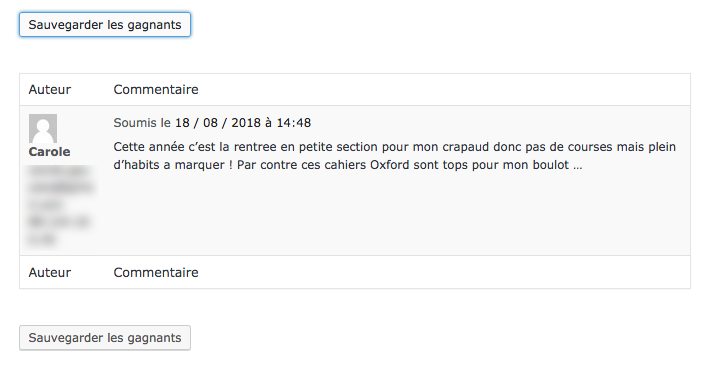Click the Soumis le label
Screen dimensions: 709x366
click(x=142, y=123)
